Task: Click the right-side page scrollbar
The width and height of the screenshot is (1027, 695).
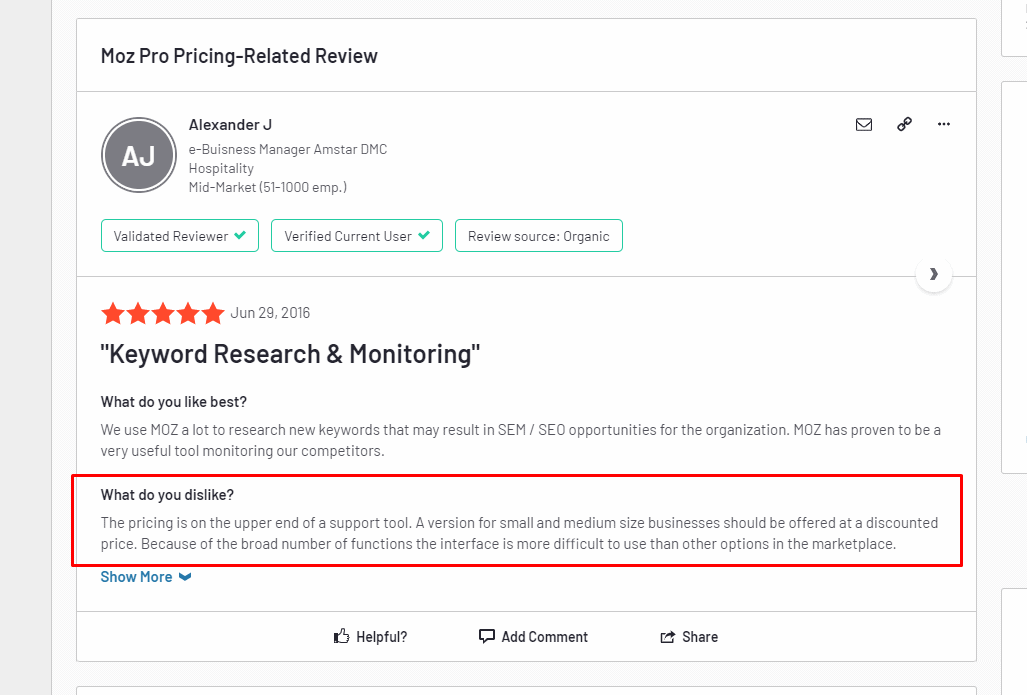Action: (1021, 347)
